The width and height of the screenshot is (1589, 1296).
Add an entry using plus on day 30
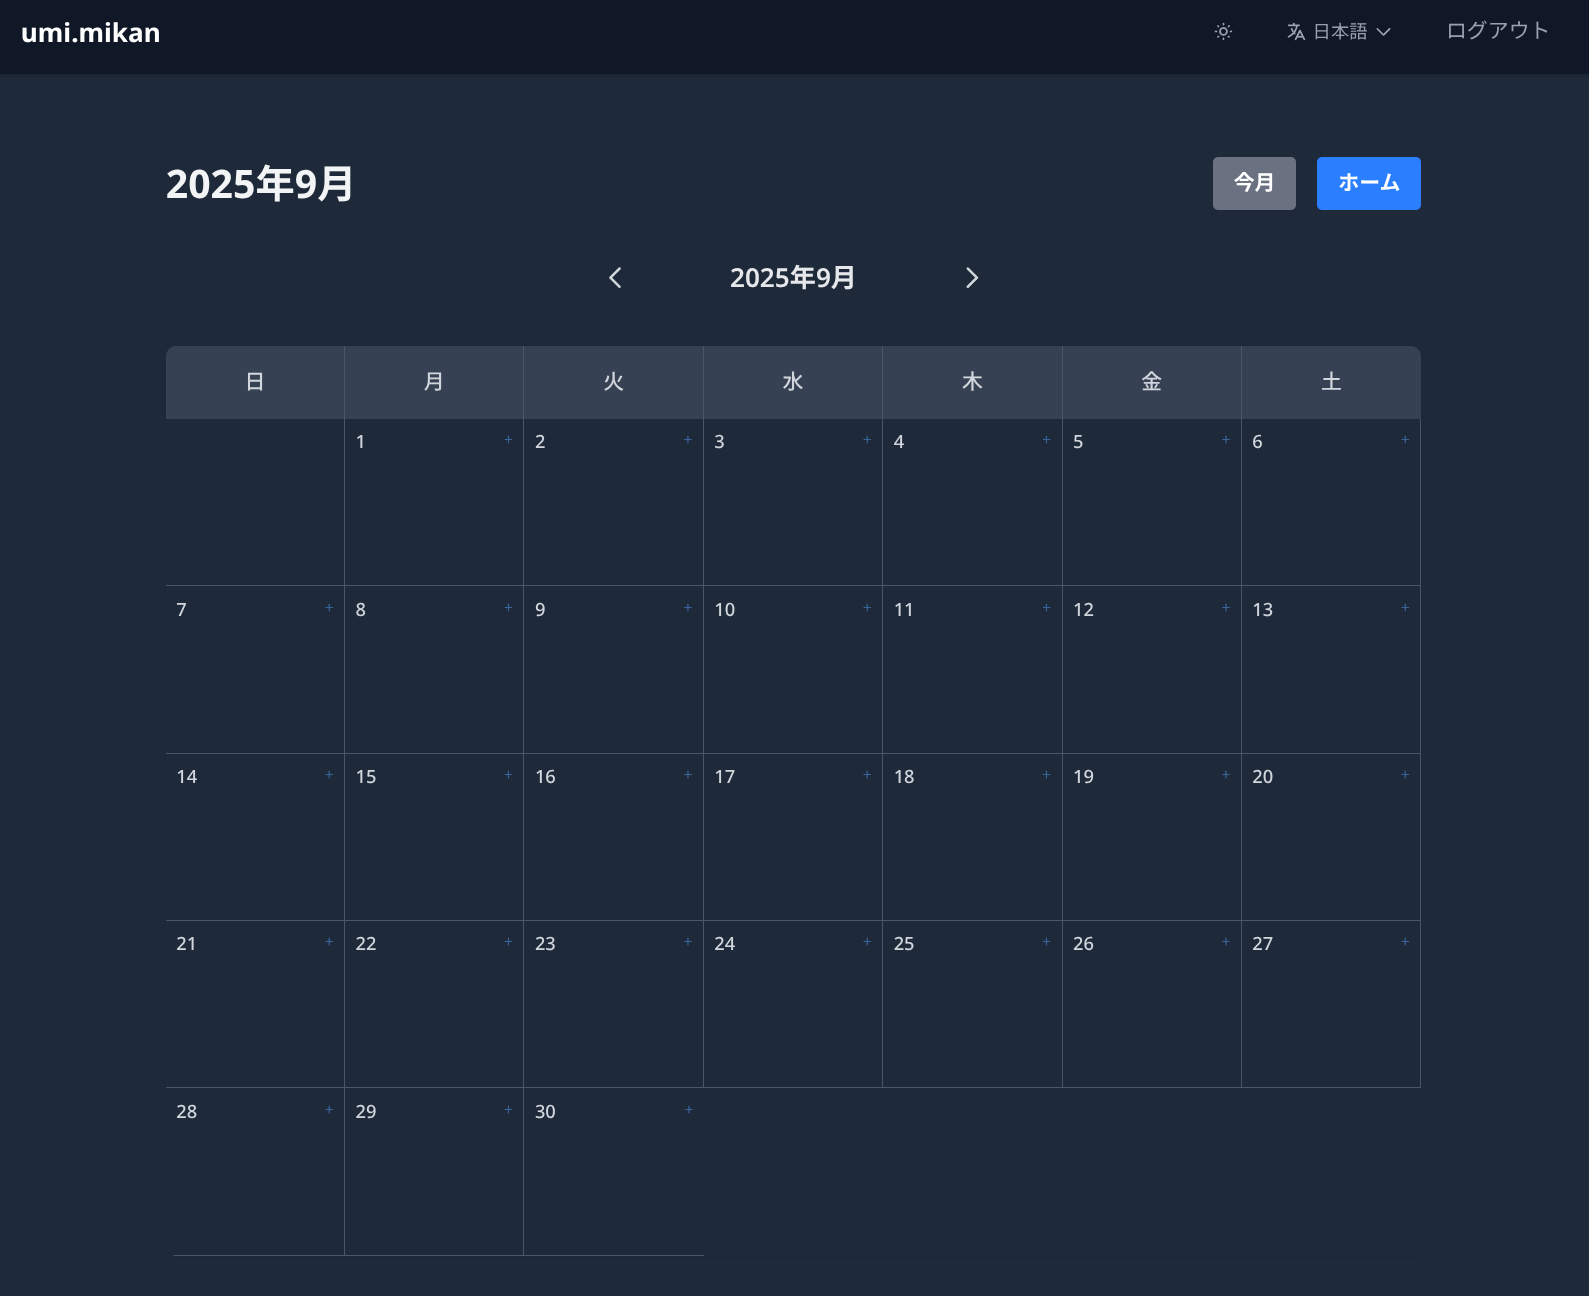(x=688, y=1110)
